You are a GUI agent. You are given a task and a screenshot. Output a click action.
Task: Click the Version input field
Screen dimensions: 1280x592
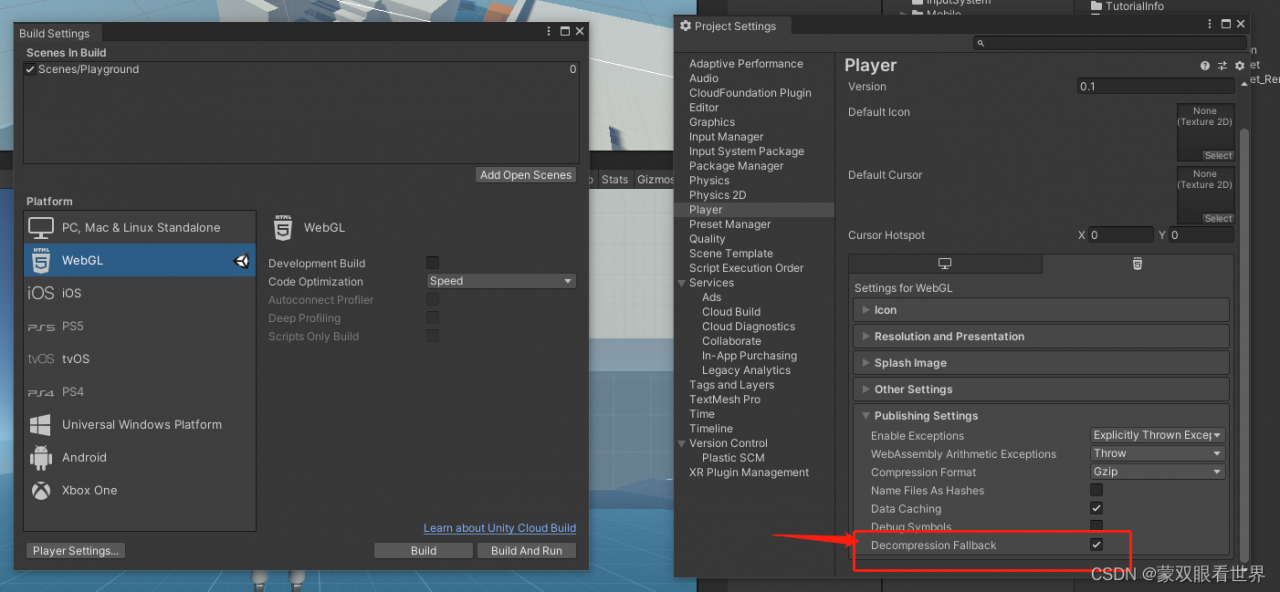pyautogui.click(x=1155, y=87)
